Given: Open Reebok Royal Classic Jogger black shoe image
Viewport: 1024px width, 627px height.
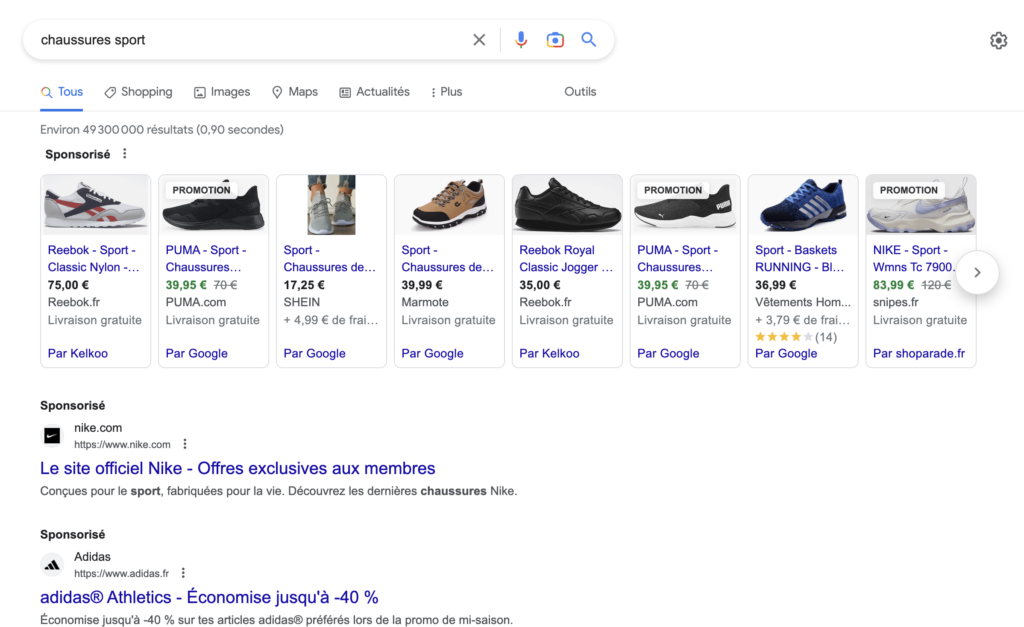Looking at the screenshot, I should pyautogui.click(x=568, y=205).
